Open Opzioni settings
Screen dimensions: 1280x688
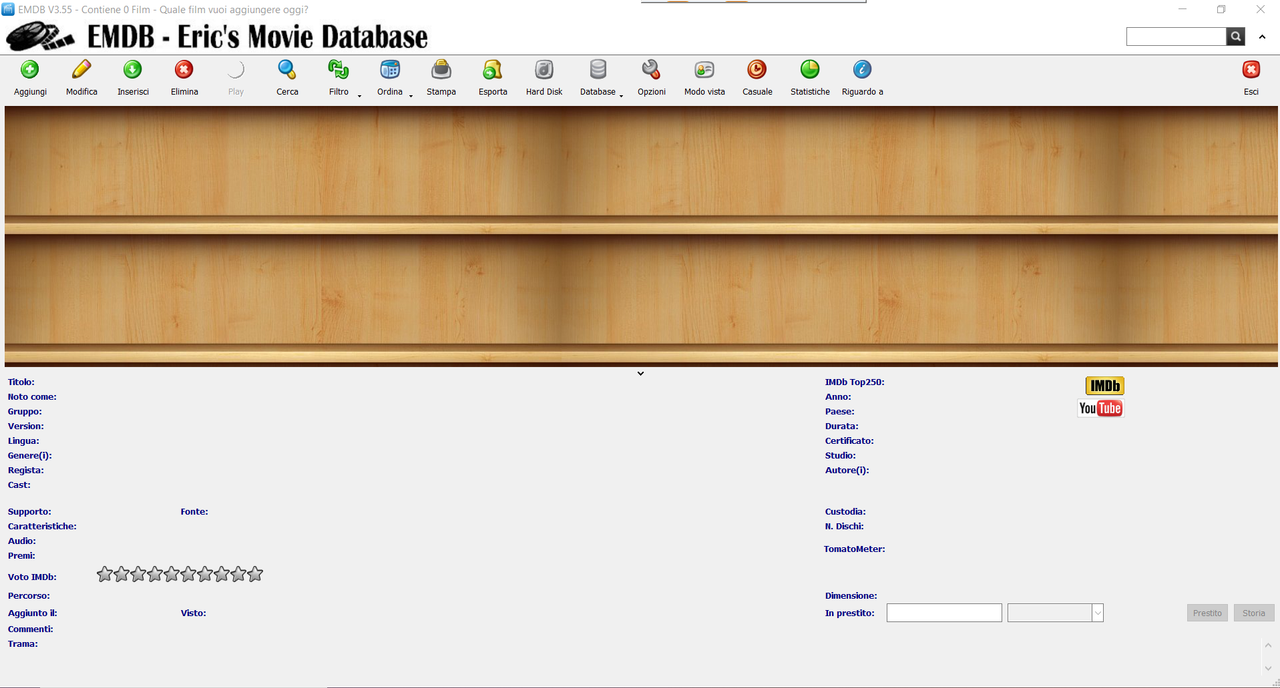(651, 70)
